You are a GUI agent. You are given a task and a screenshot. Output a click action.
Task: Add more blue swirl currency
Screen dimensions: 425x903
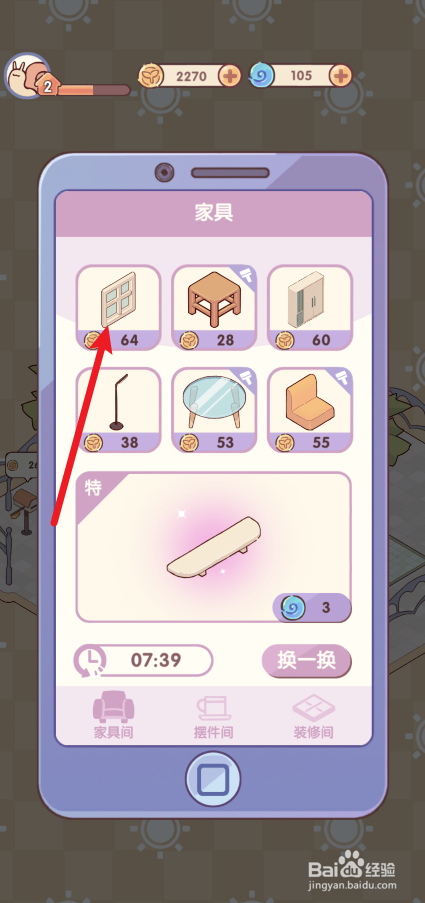coord(341,76)
